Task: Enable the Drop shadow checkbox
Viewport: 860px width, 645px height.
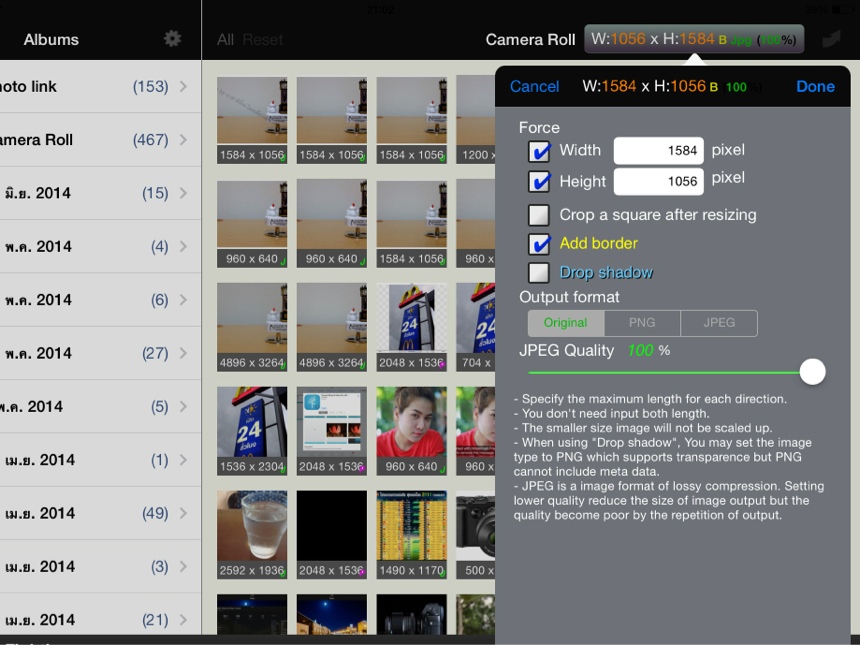Action: (539, 273)
